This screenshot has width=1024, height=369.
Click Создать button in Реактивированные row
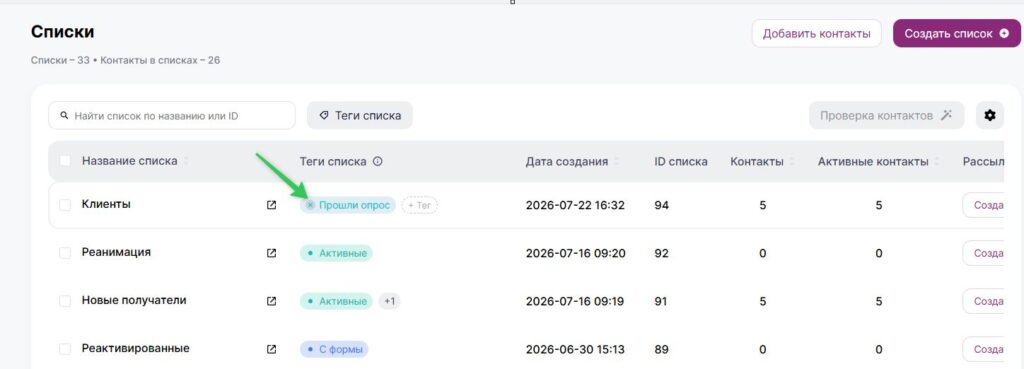point(984,349)
